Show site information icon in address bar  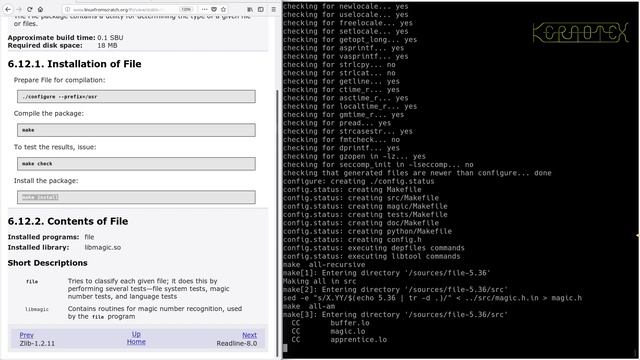[x=68, y=9]
